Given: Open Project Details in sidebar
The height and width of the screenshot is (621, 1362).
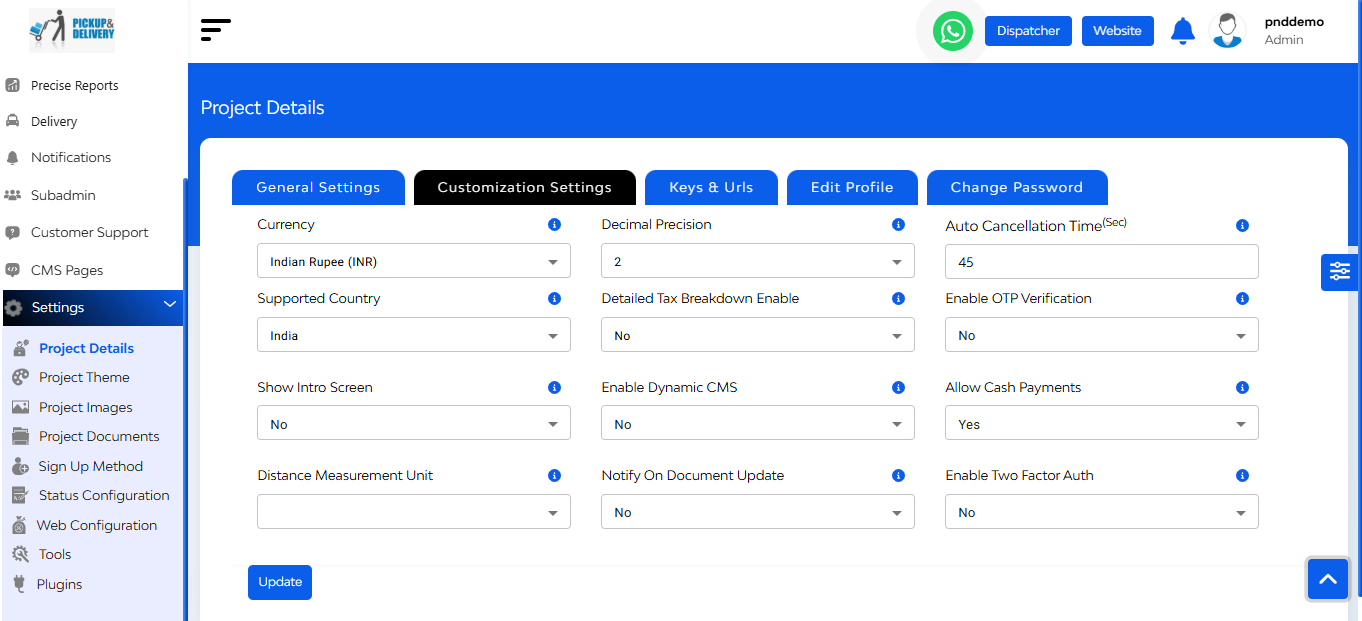Looking at the screenshot, I should (x=86, y=348).
